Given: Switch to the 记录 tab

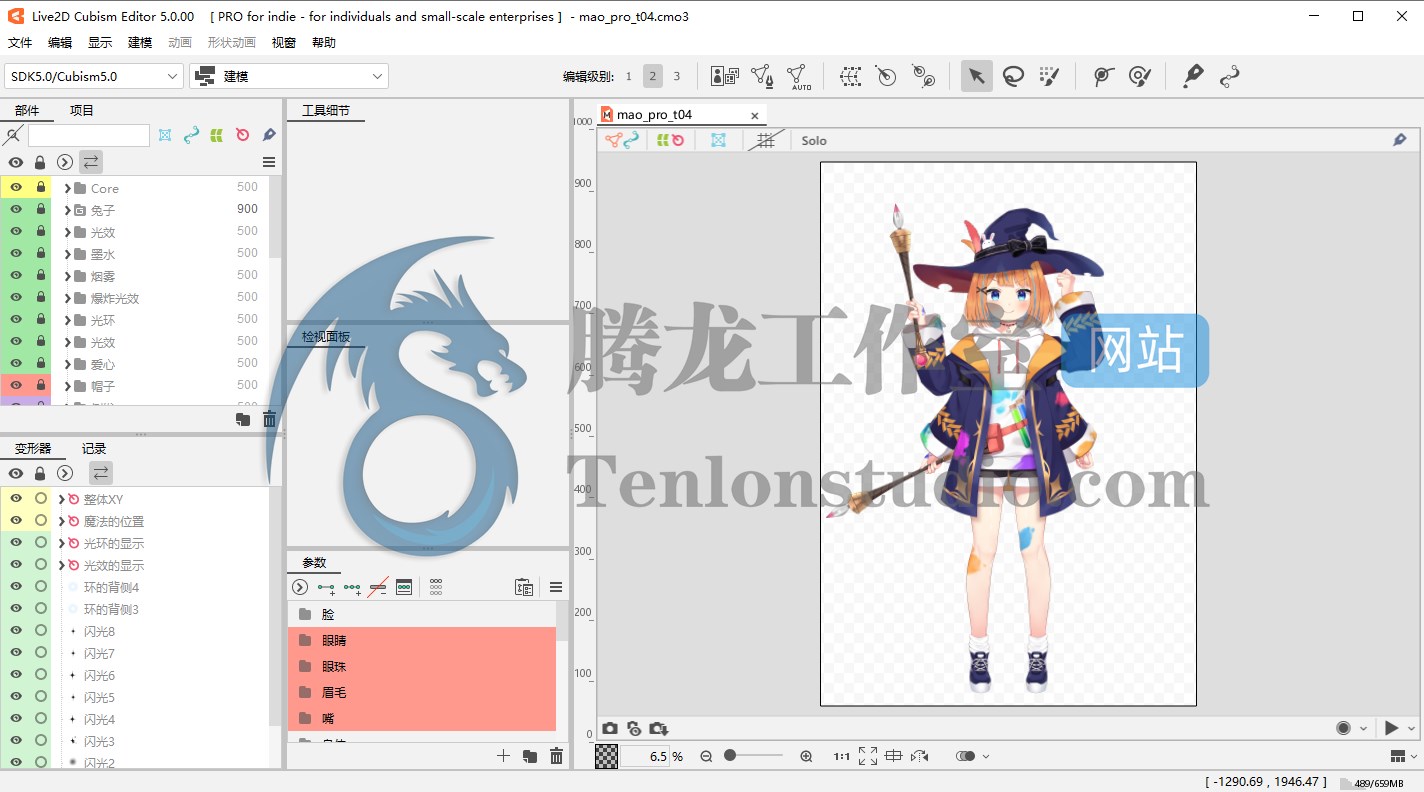Looking at the screenshot, I should pos(94,449).
